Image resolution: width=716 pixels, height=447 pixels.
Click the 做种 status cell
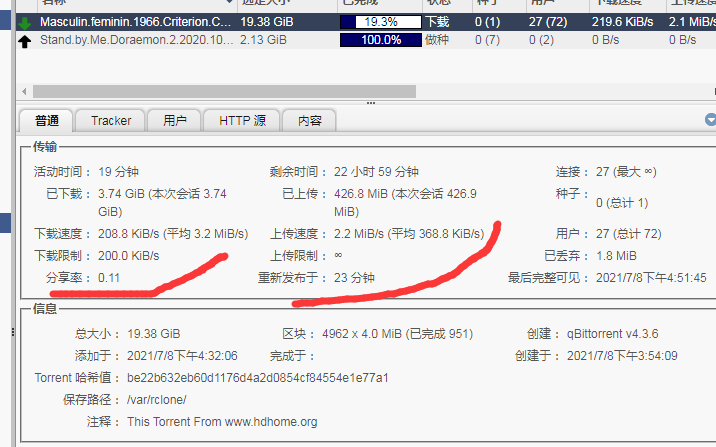[x=437, y=40]
